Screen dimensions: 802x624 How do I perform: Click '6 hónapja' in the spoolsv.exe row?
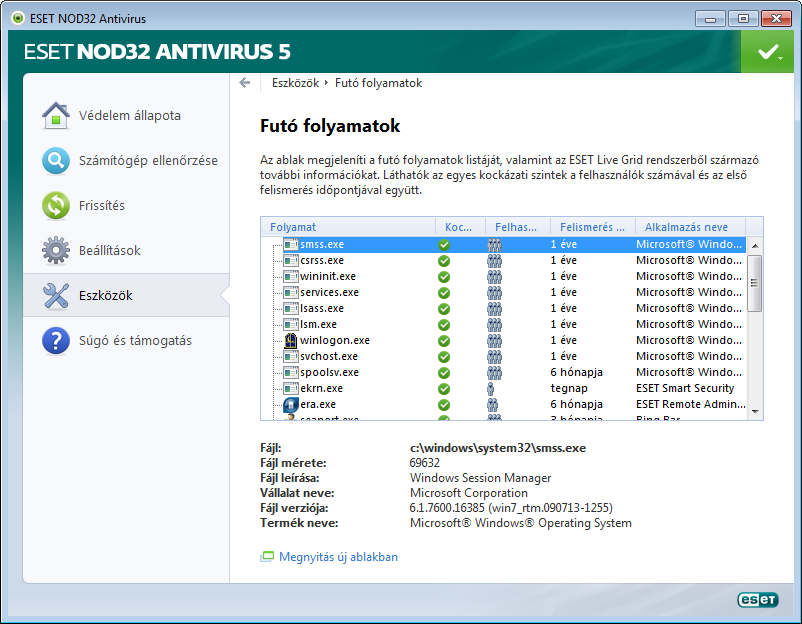(x=576, y=373)
